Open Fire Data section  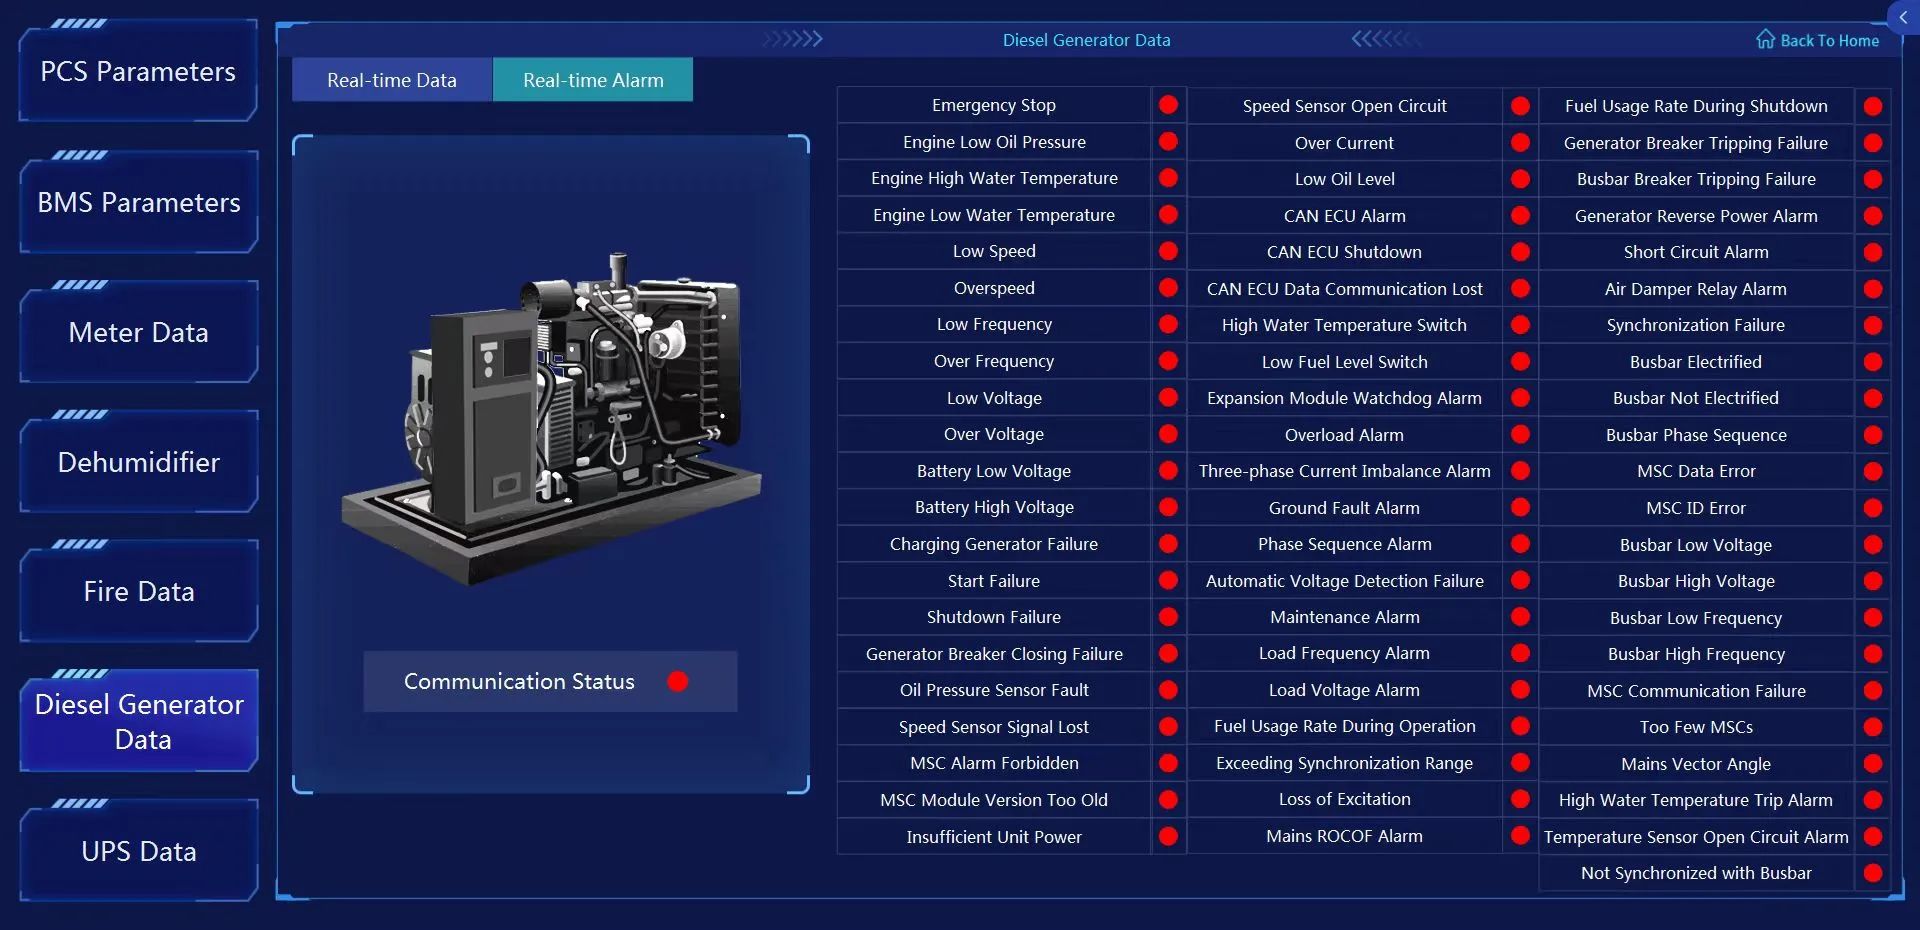[138, 591]
